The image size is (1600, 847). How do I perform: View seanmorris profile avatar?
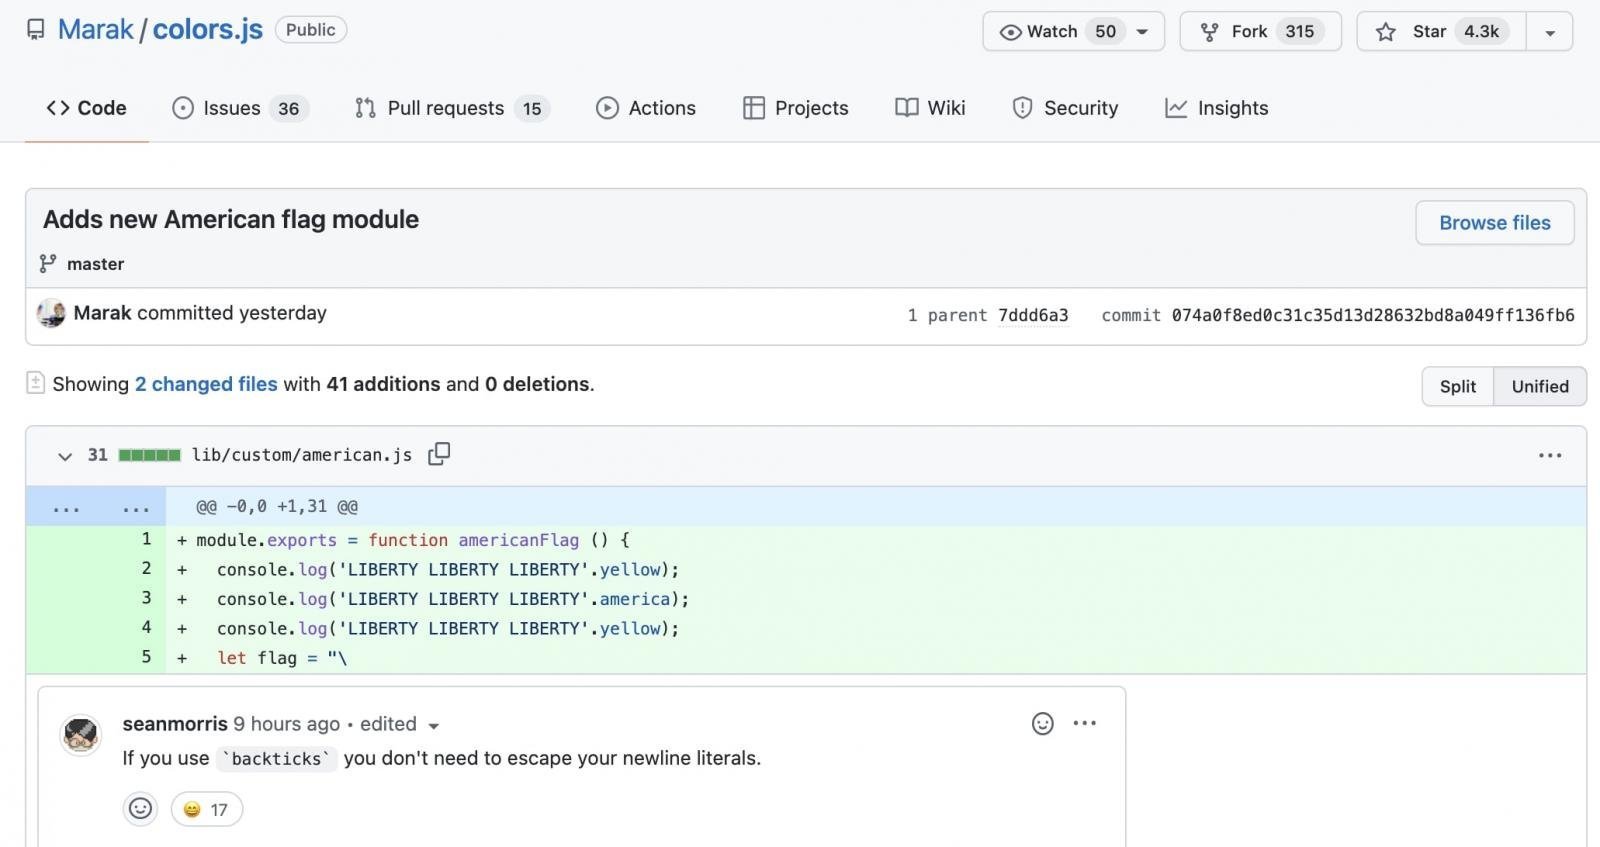click(81, 735)
